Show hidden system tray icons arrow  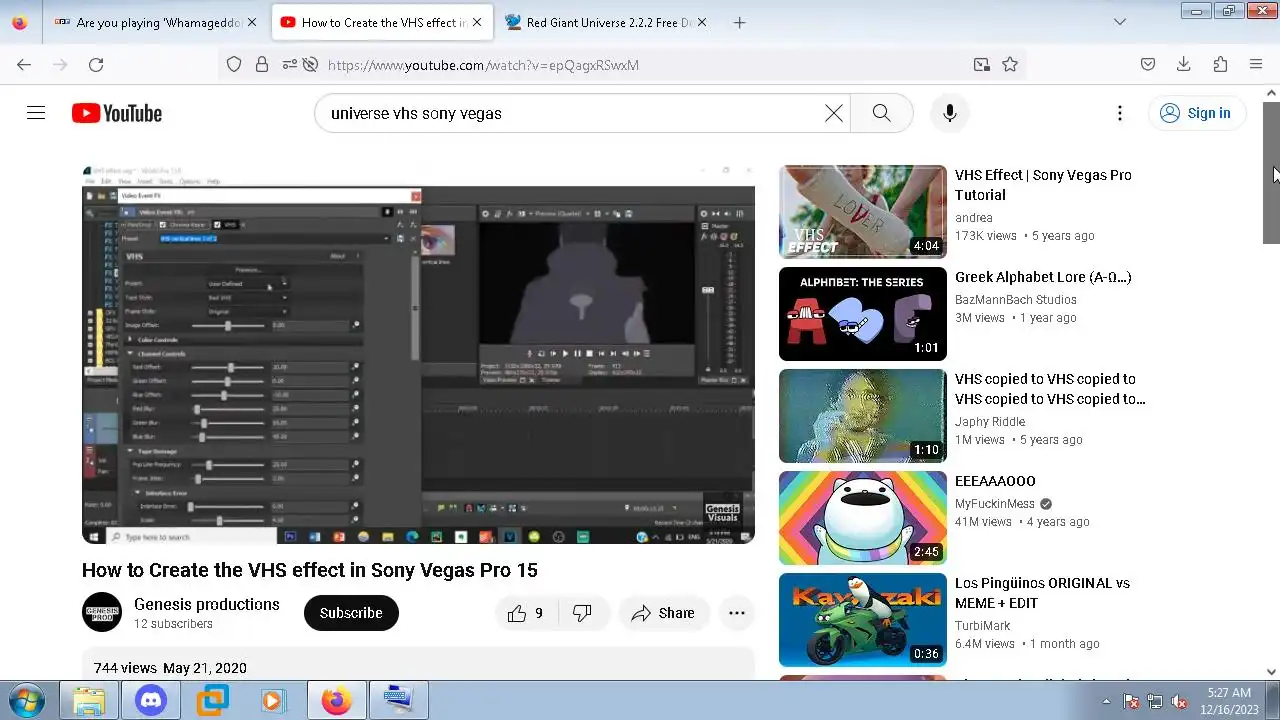click(1106, 701)
